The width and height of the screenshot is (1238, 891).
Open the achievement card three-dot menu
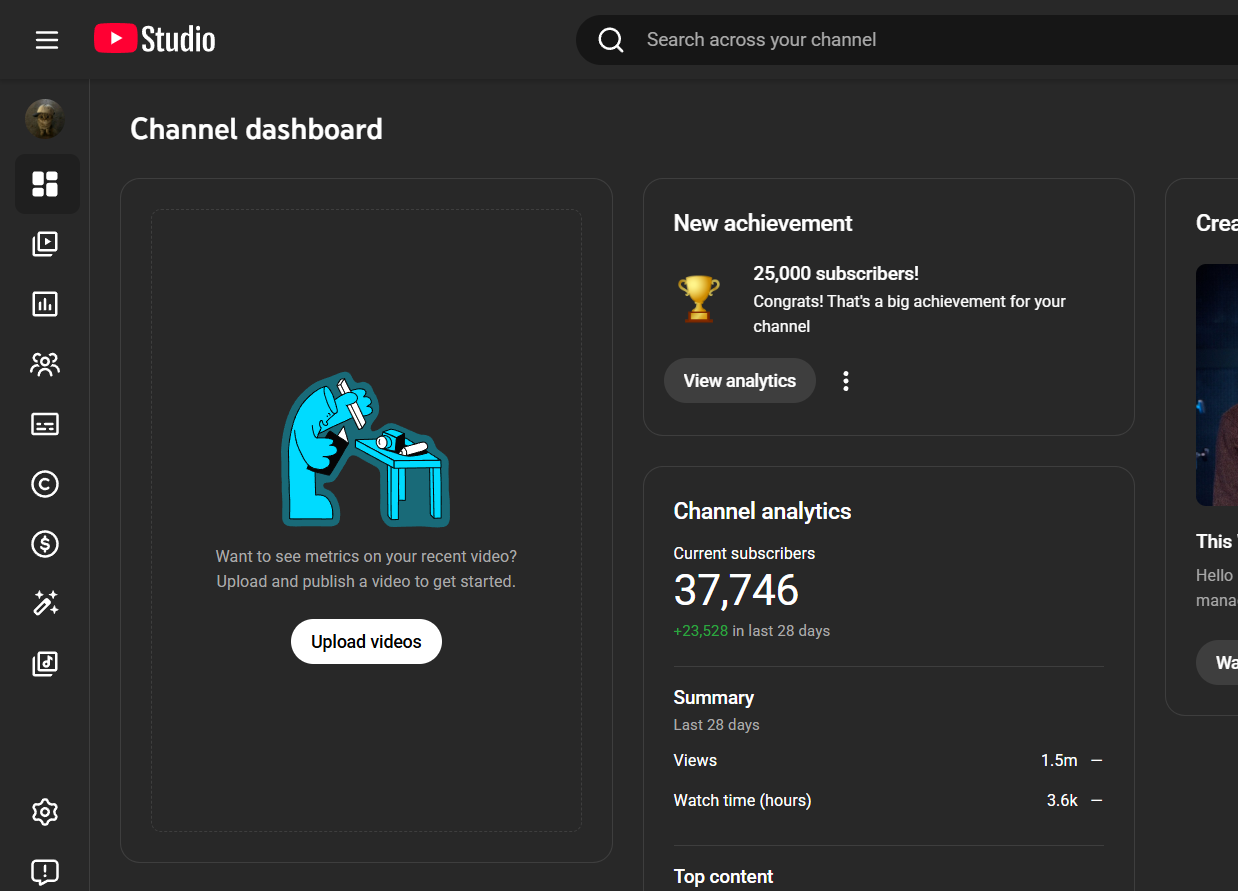[846, 381]
